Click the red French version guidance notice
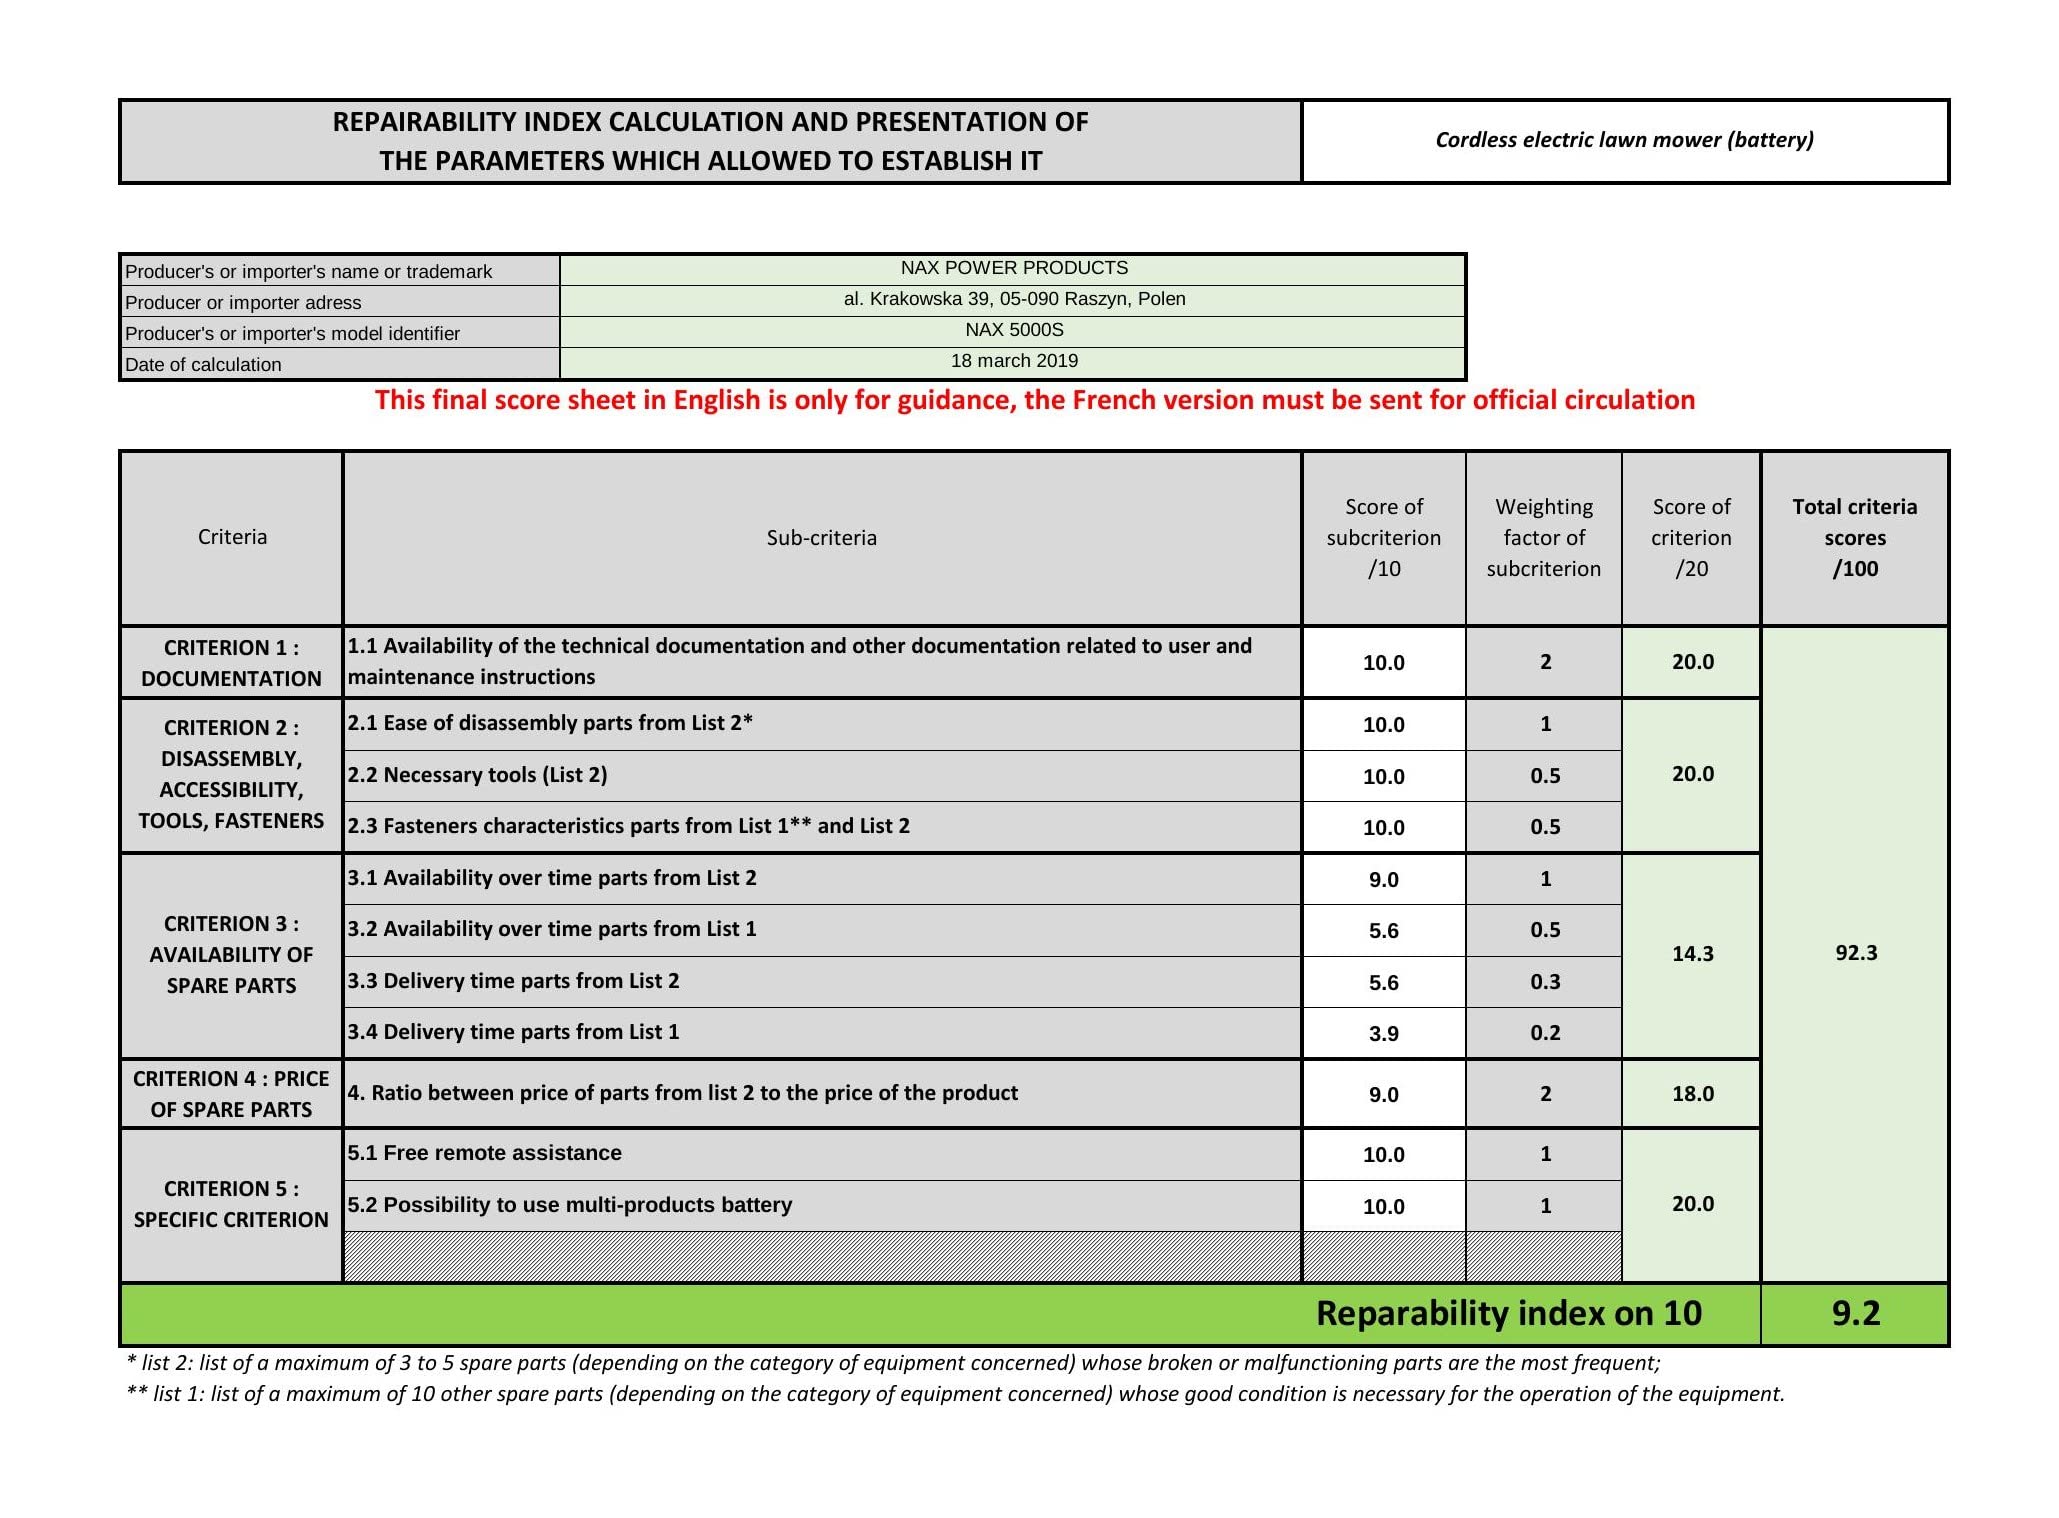Image resolution: width=2059 pixels, height=1518 pixels. 1034,400
